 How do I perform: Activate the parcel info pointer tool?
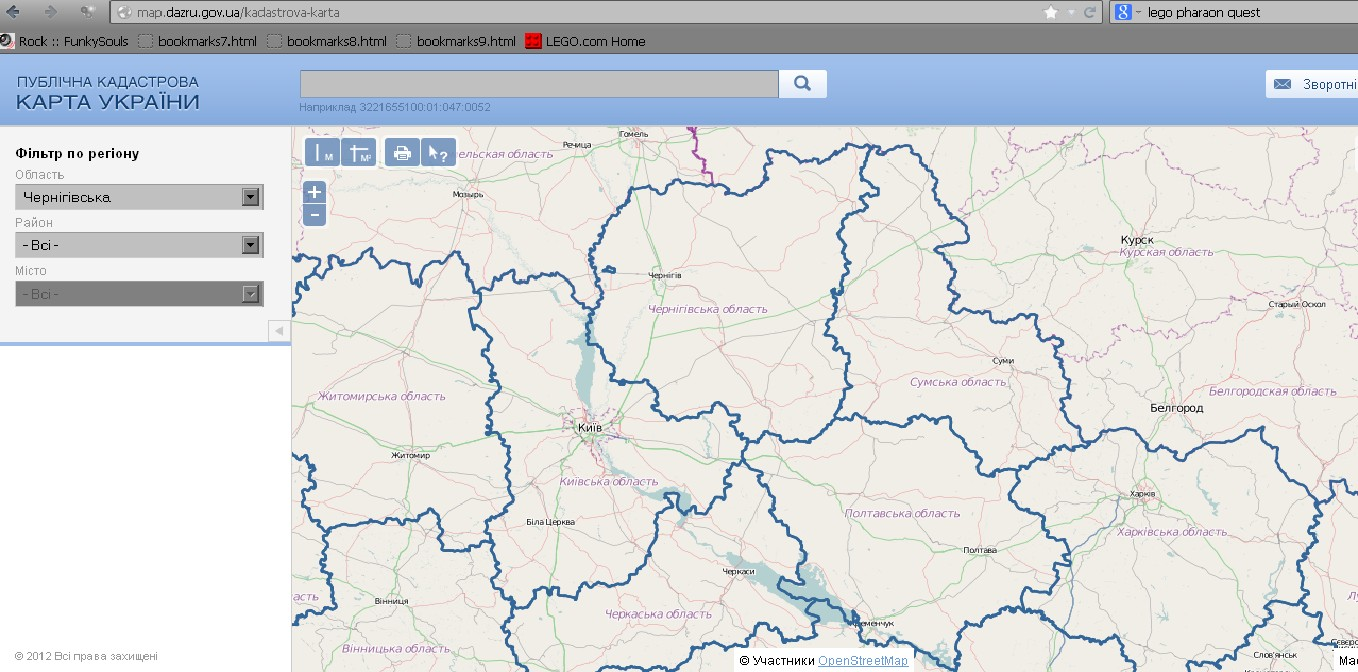coord(438,152)
